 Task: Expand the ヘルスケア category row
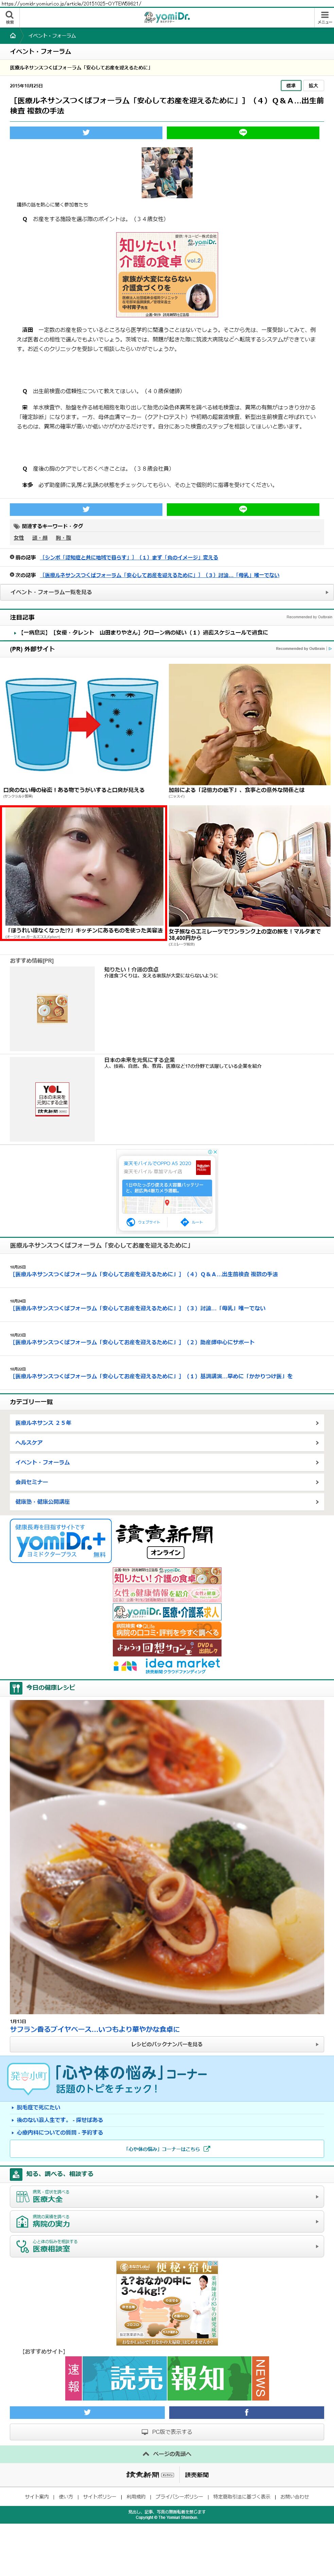166,1442
